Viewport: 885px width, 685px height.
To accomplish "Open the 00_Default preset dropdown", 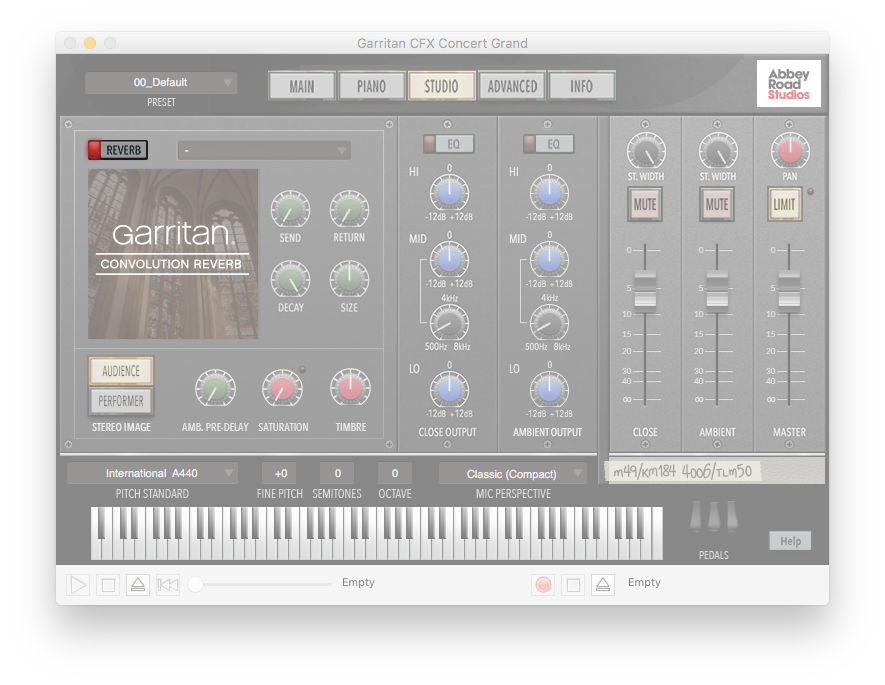I will pyautogui.click(x=161, y=83).
